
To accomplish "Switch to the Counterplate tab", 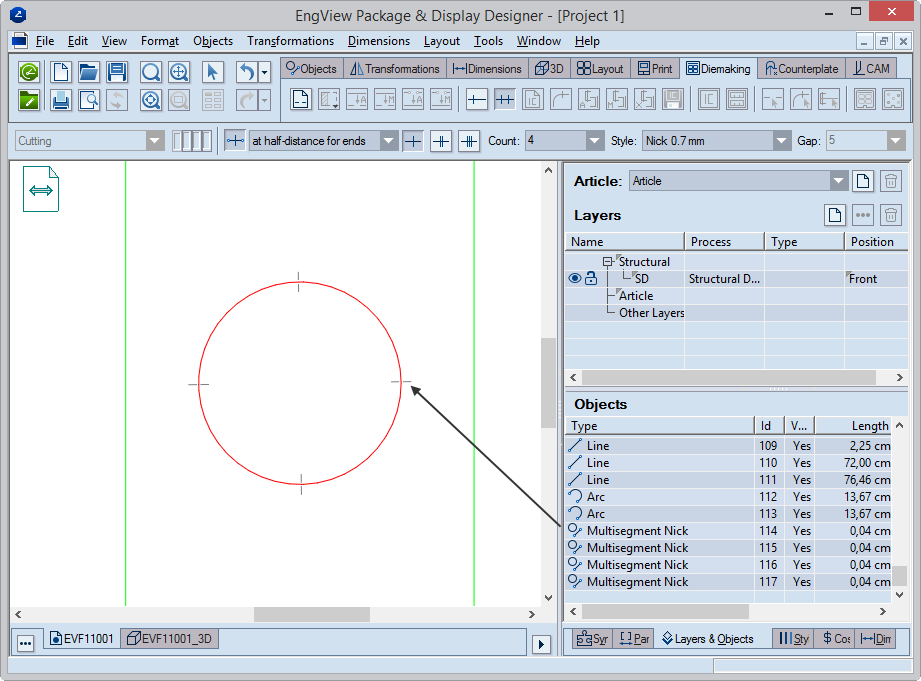I will pos(800,69).
